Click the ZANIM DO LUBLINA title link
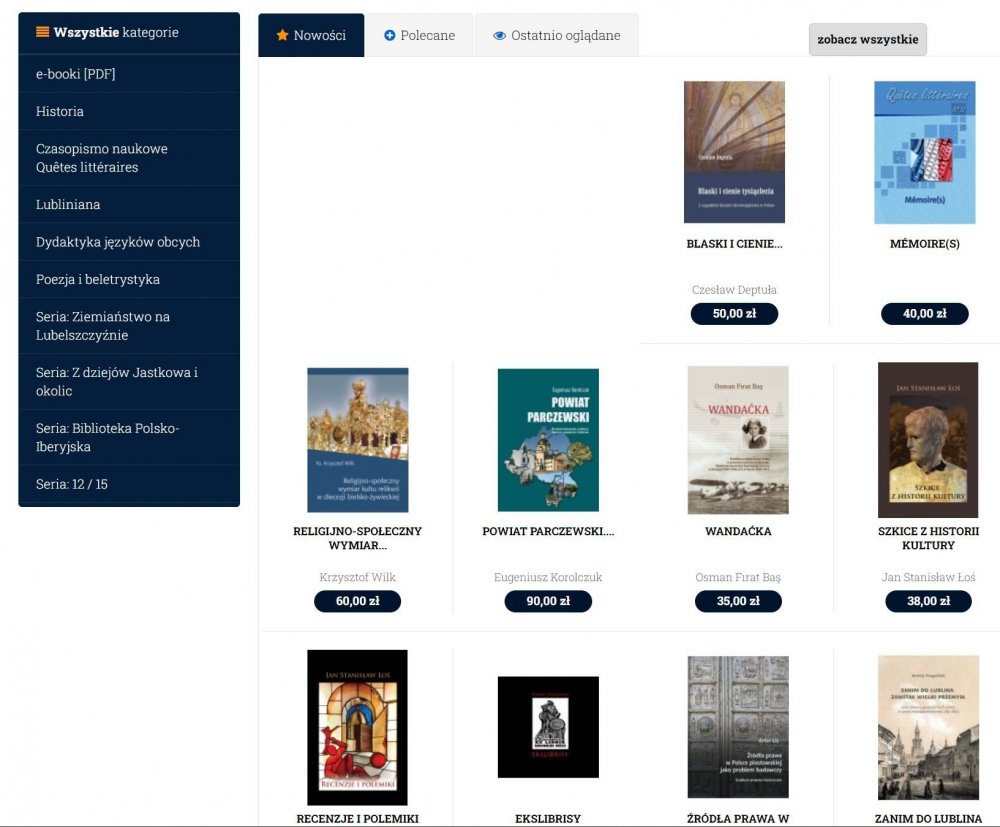1000x827 pixels. (928, 819)
